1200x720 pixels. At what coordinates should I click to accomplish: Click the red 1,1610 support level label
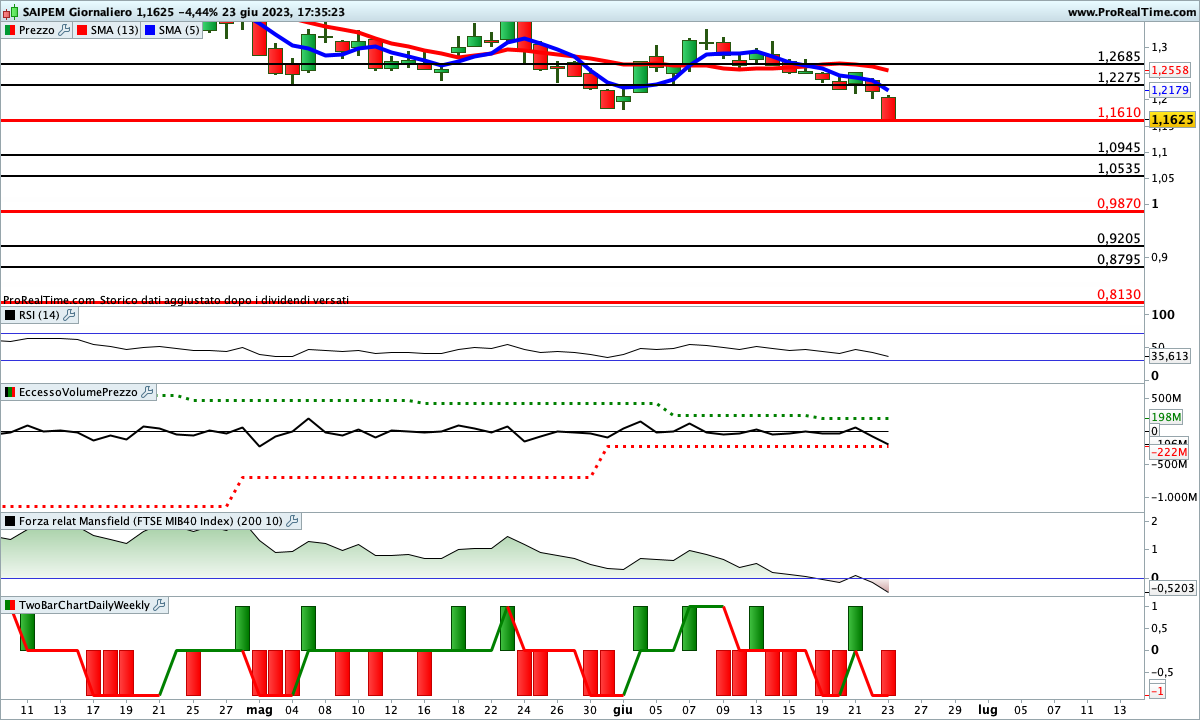[x=1119, y=112]
